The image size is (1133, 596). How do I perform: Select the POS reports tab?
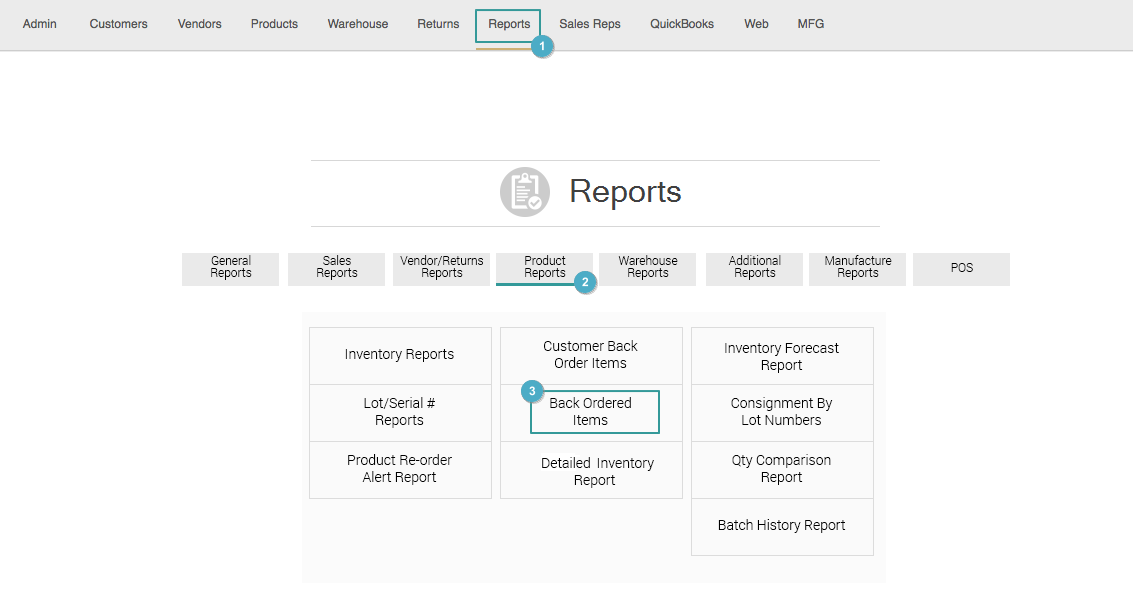(x=961, y=268)
